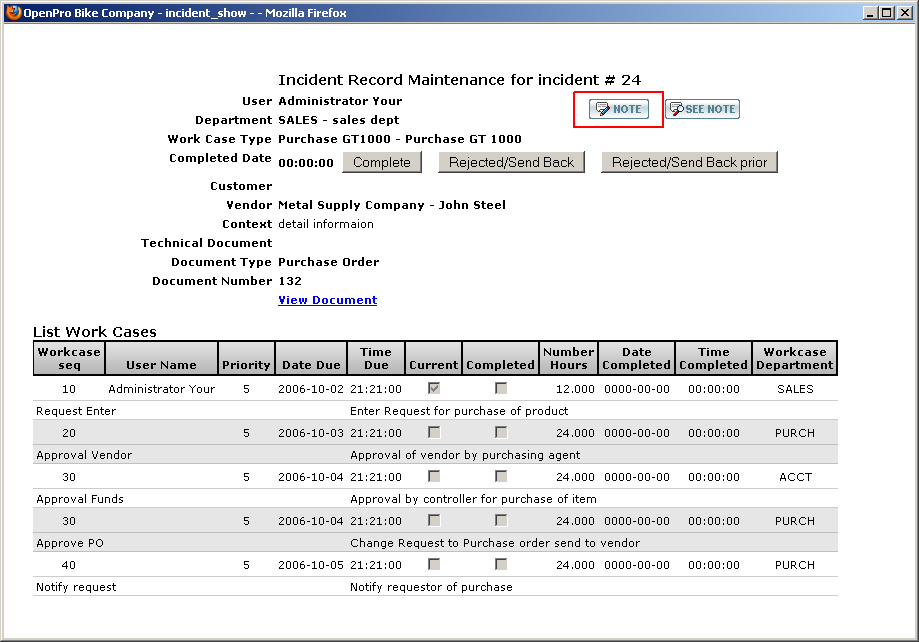
Task: Minimize the Firefox window
Action: click(x=870, y=12)
